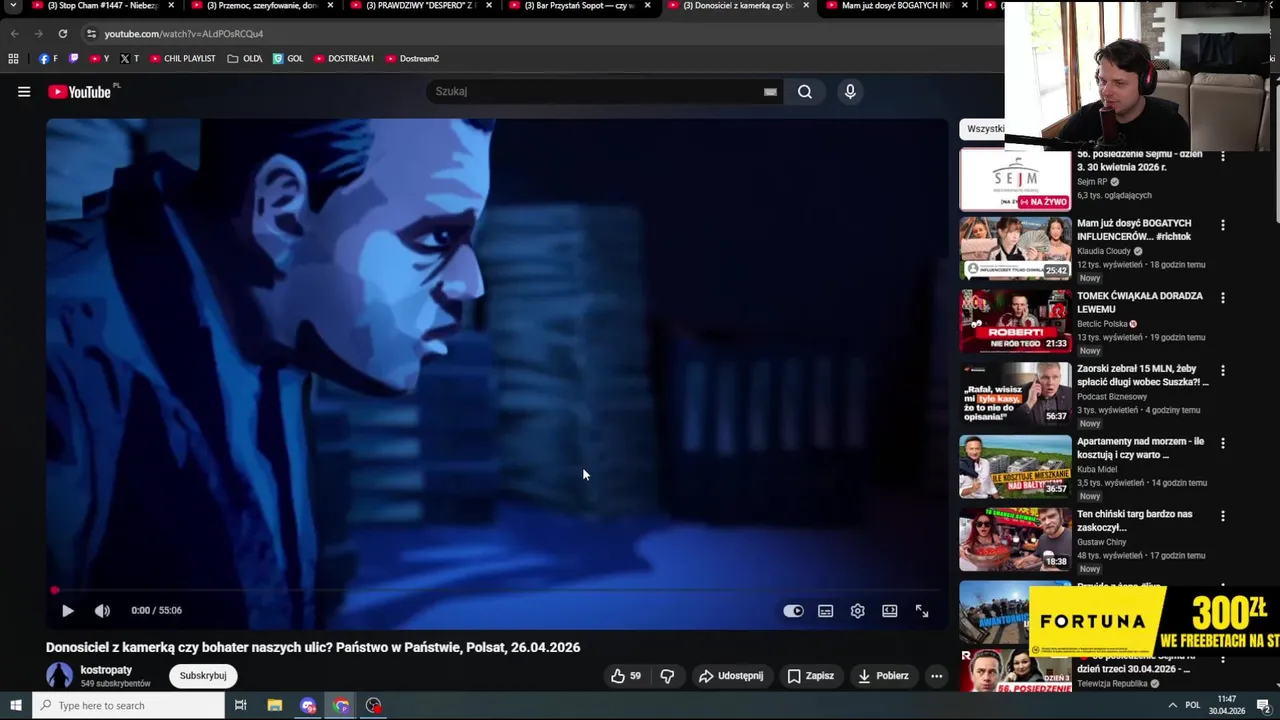This screenshot has height=720, width=1280.
Task: Open the Apartamenty nad morzem thumbnail
Action: pyautogui.click(x=1015, y=466)
